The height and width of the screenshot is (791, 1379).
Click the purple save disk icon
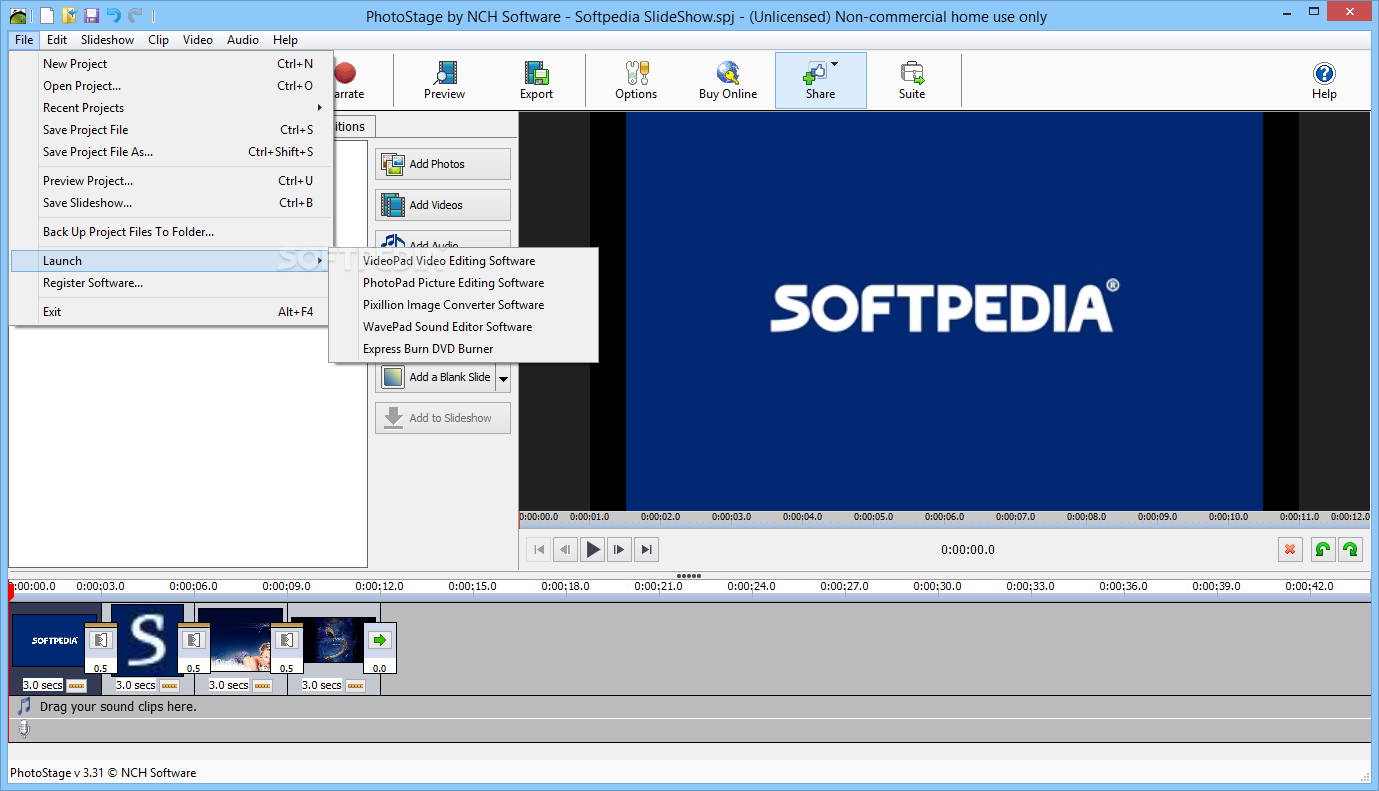91,15
